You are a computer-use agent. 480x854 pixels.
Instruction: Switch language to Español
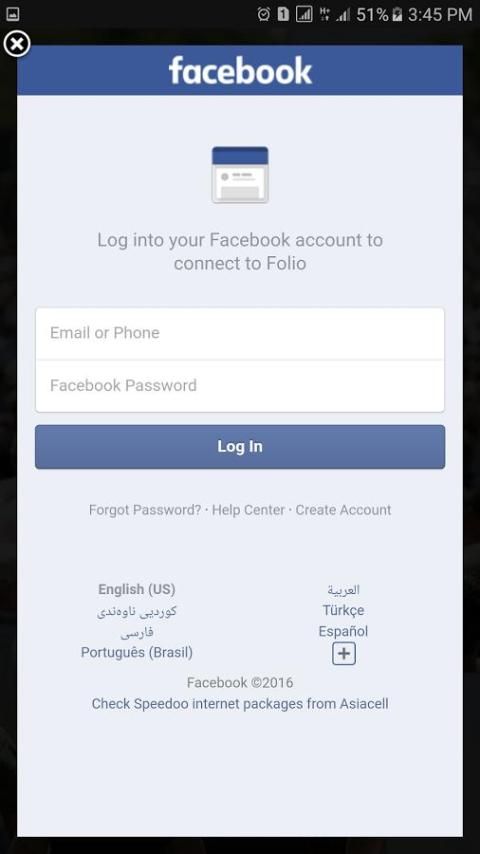pyautogui.click(x=343, y=631)
